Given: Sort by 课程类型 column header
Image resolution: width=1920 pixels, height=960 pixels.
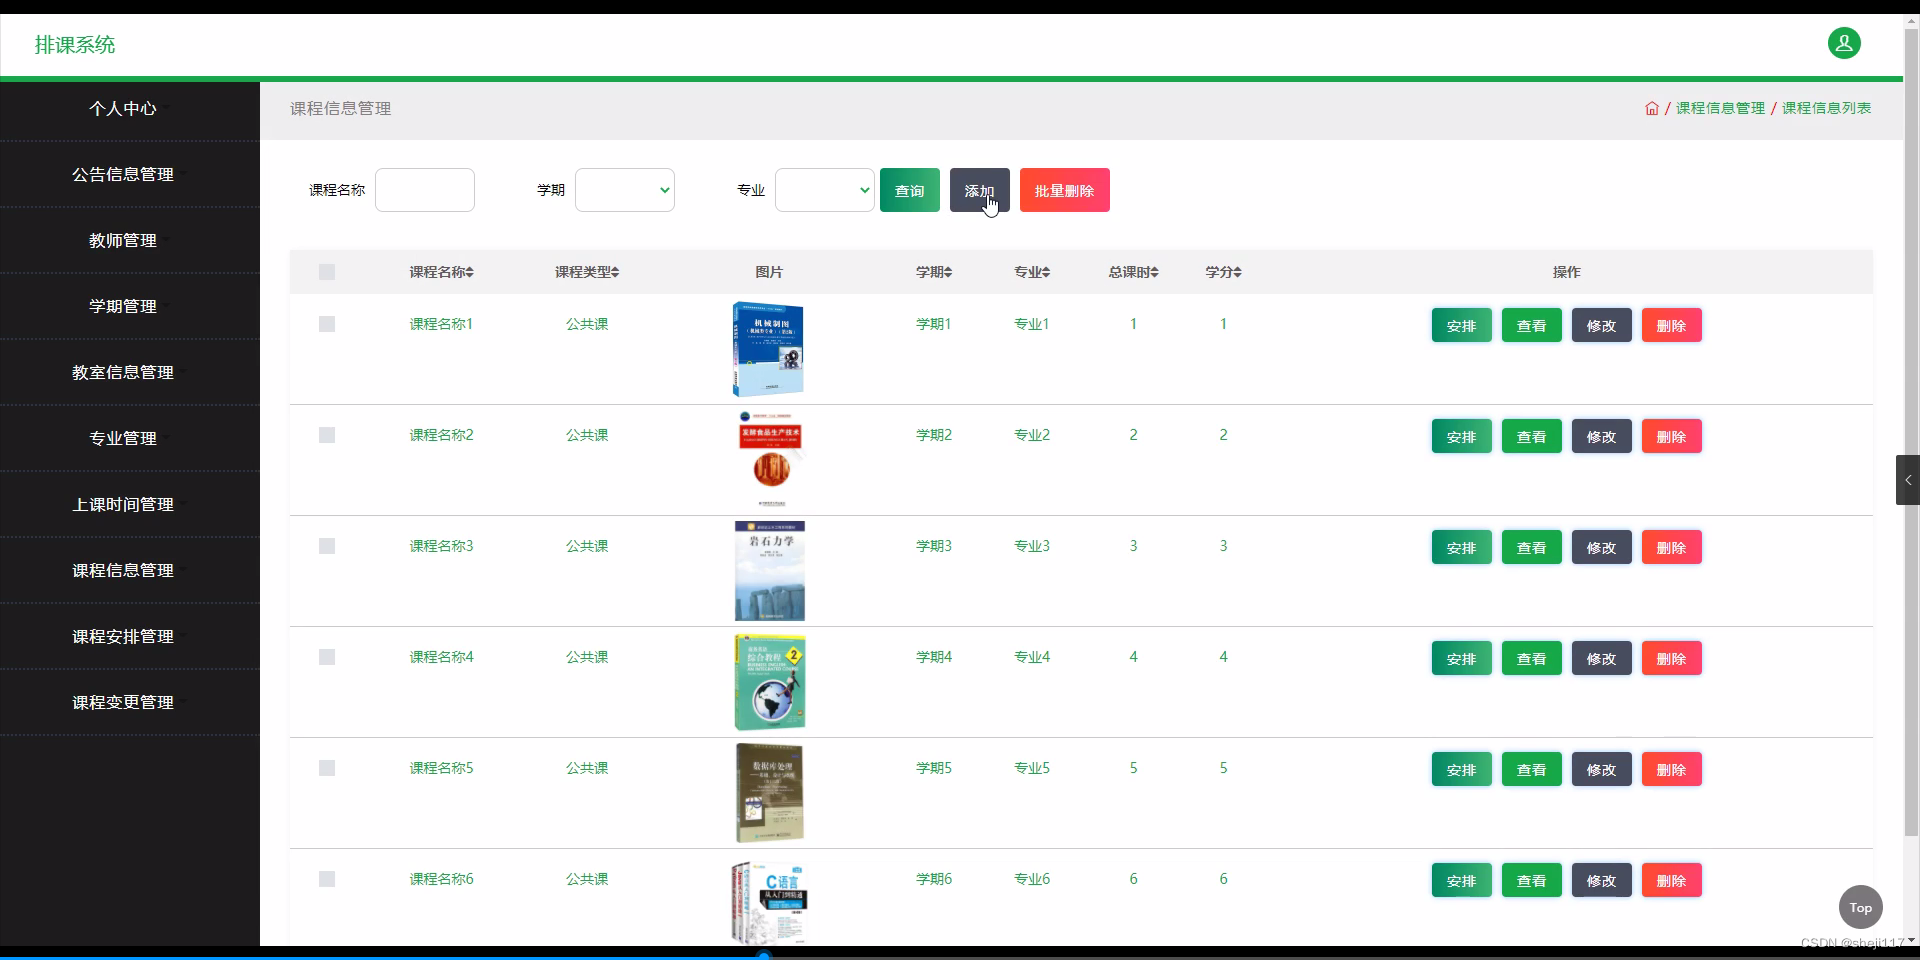Looking at the screenshot, I should pos(587,272).
